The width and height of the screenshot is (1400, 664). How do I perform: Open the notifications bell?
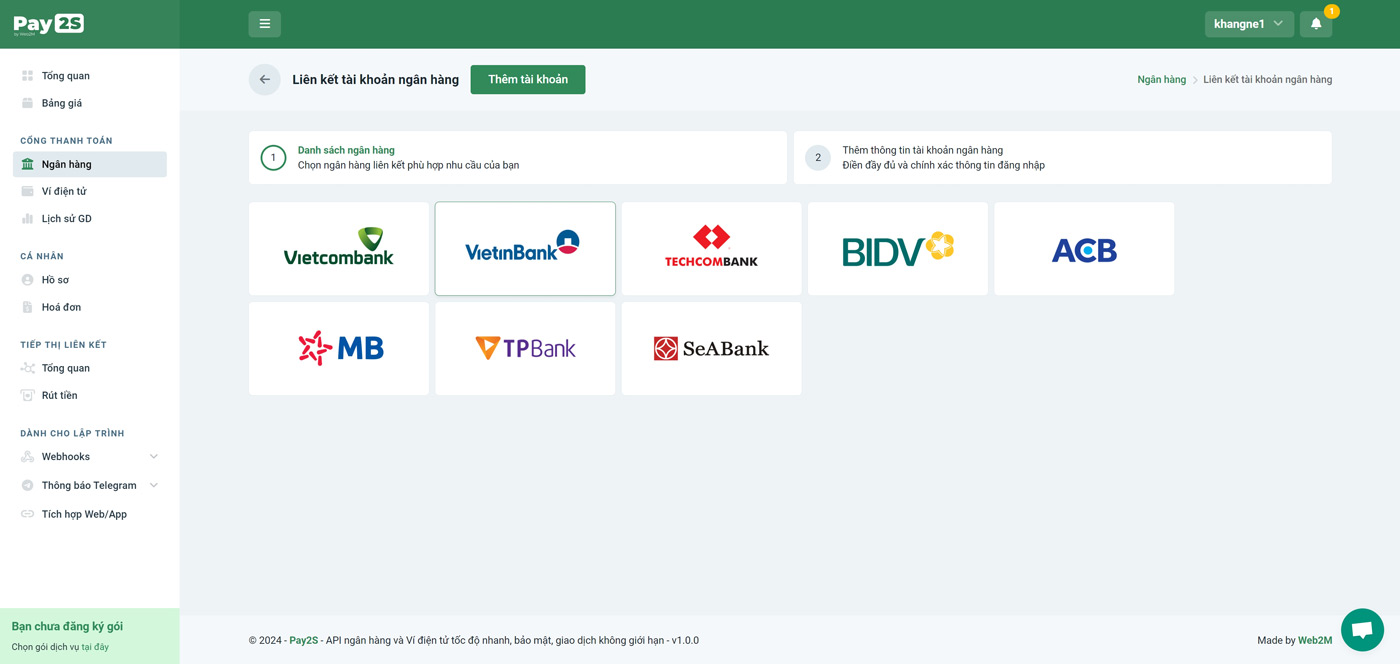pos(1316,24)
